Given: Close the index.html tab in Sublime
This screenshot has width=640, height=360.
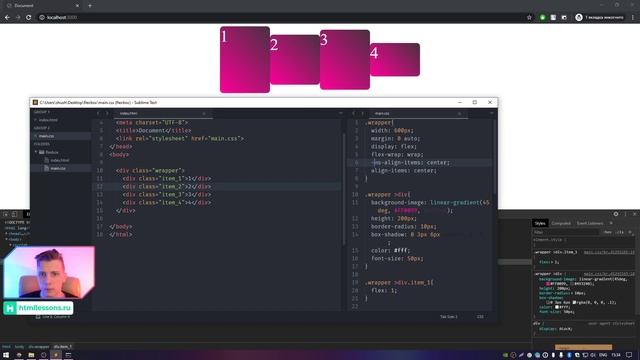Looking at the screenshot, I should coord(204,113).
